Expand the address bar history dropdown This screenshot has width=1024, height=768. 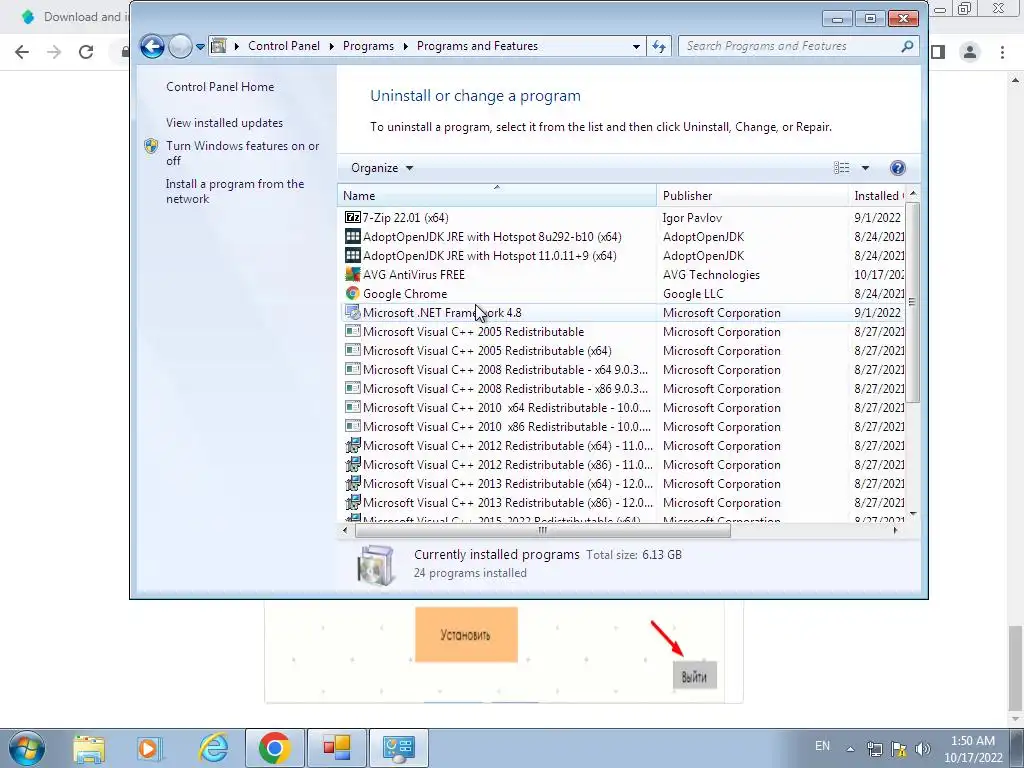point(636,46)
